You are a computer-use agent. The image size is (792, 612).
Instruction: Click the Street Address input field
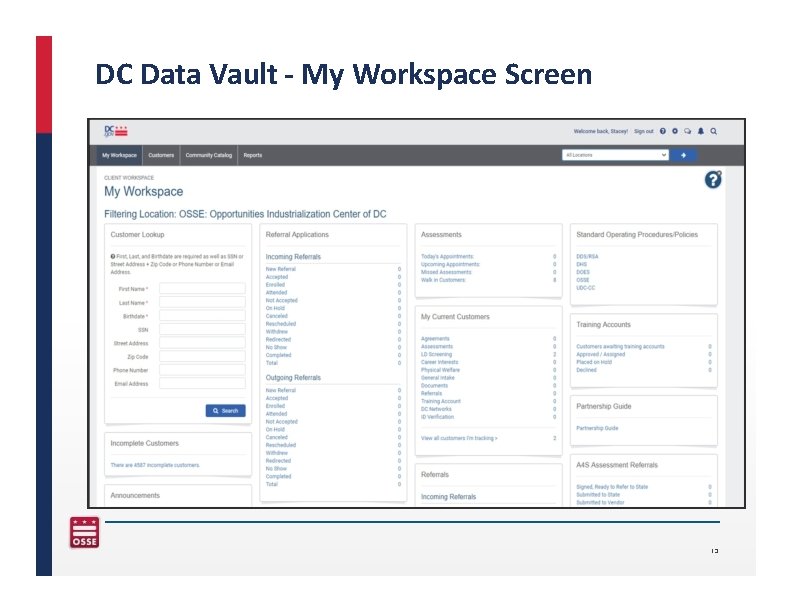(x=202, y=343)
